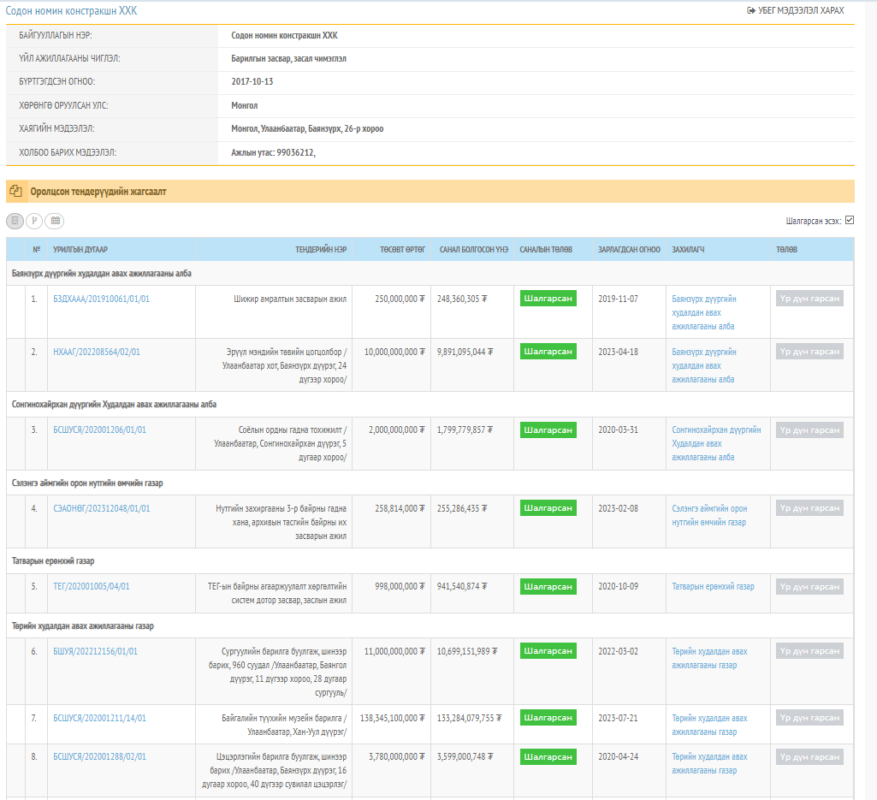Open the Сэлэнгэ аймгийн customer link in row 4
Viewport: 877px width, 800px height.
tap(709, 515)
